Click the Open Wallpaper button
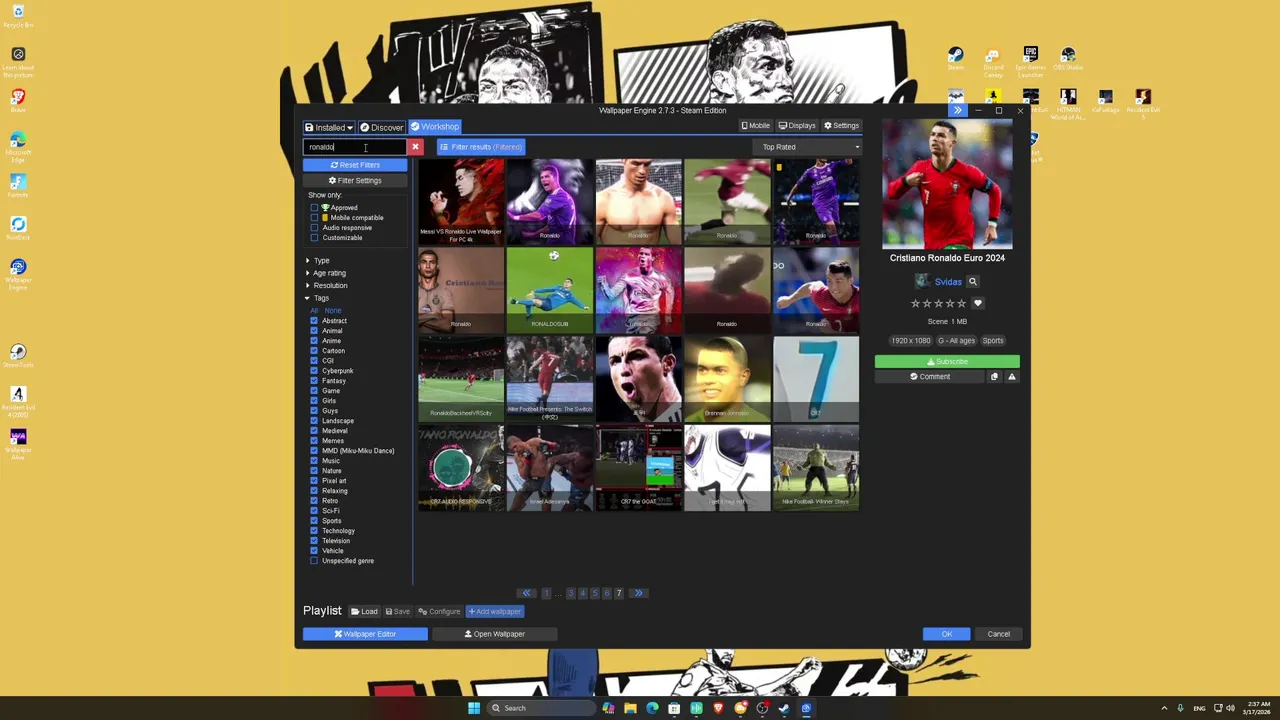The height and width of the screenshot is (720, 1280). pyautogui.click(x=494, y=634)
